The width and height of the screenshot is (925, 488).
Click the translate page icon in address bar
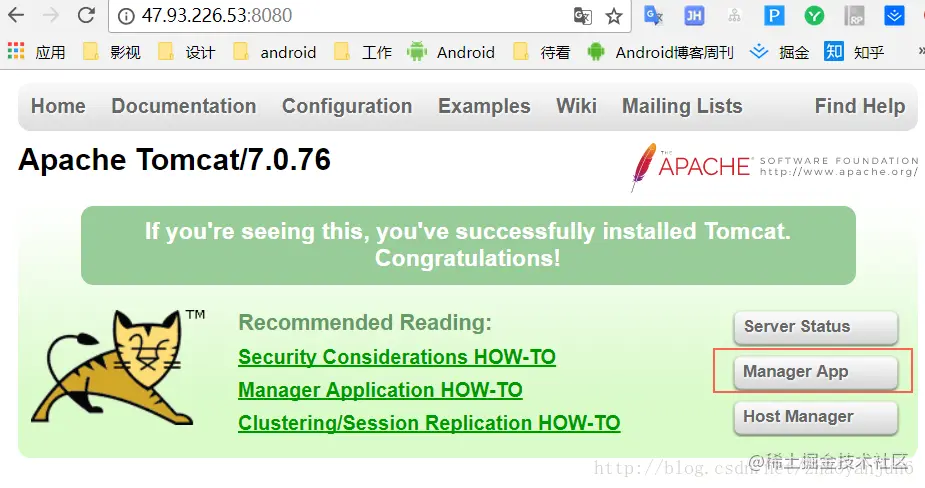point(583,16)
